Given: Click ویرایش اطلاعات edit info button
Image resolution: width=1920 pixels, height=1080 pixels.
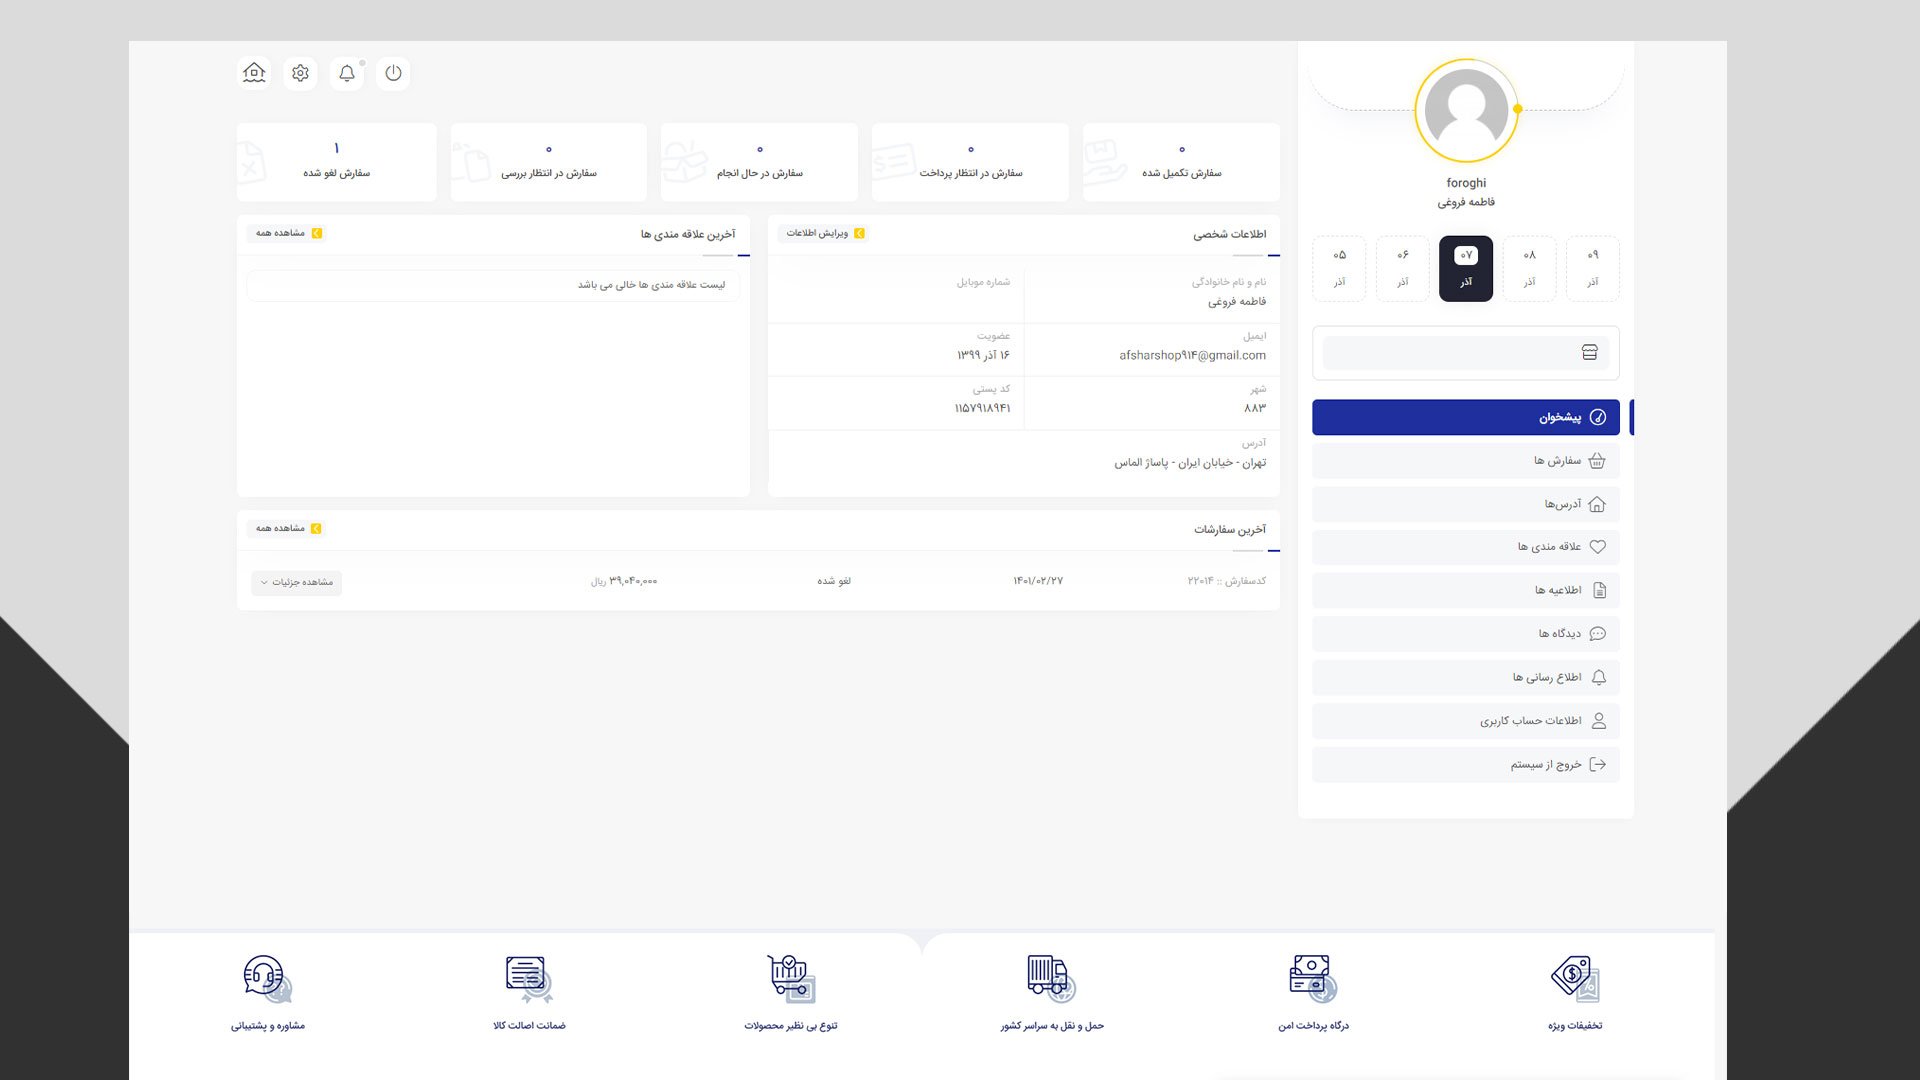Looking at the screenshot, I should (x=825, y=233).
